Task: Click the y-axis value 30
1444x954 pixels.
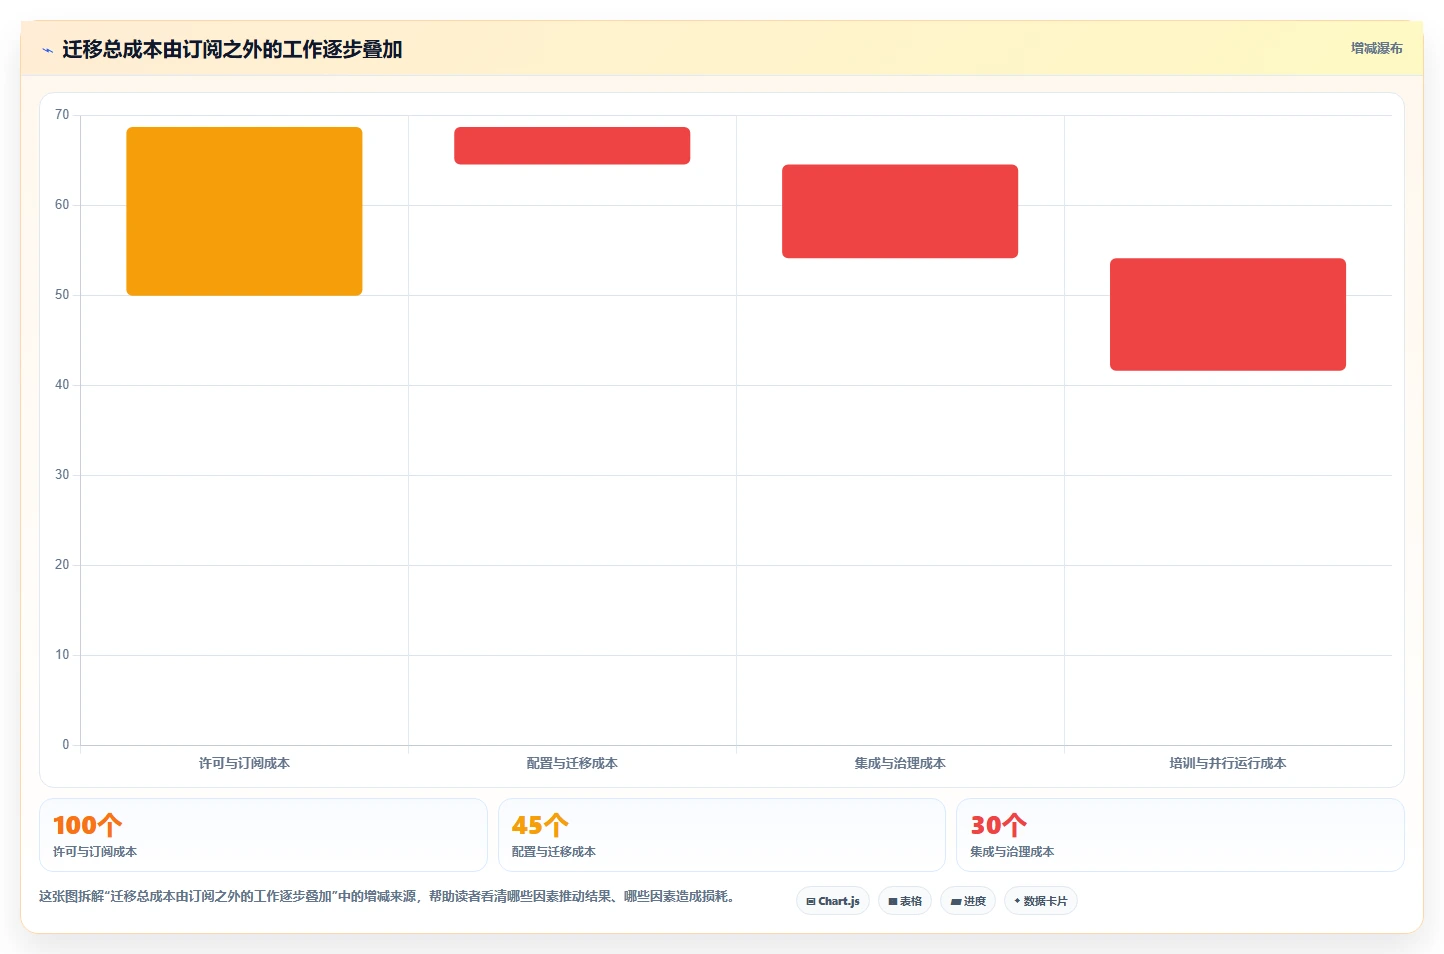Action: coord(62,475)
